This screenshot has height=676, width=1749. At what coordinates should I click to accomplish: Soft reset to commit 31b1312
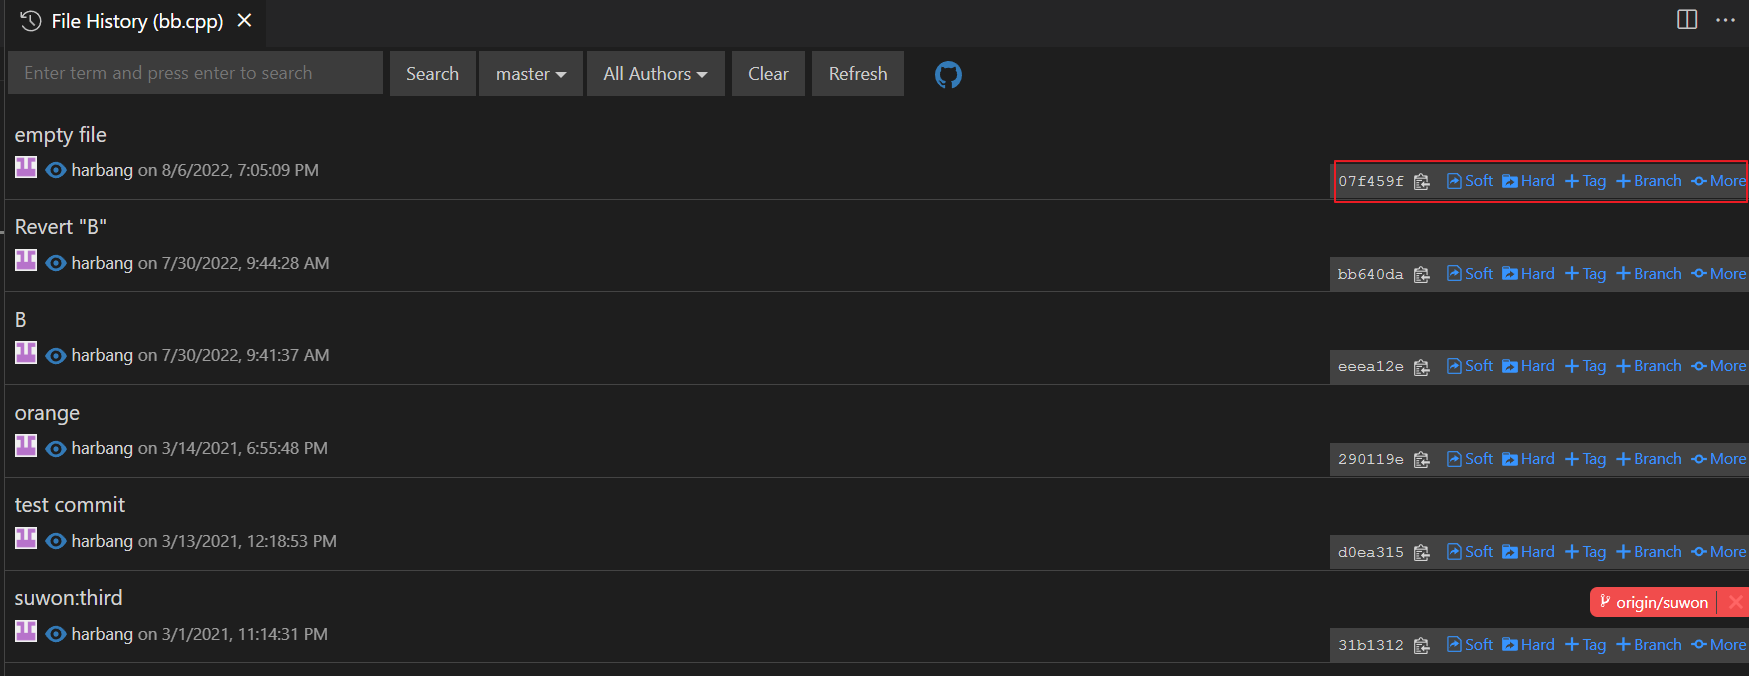(x=1470, y=645)
